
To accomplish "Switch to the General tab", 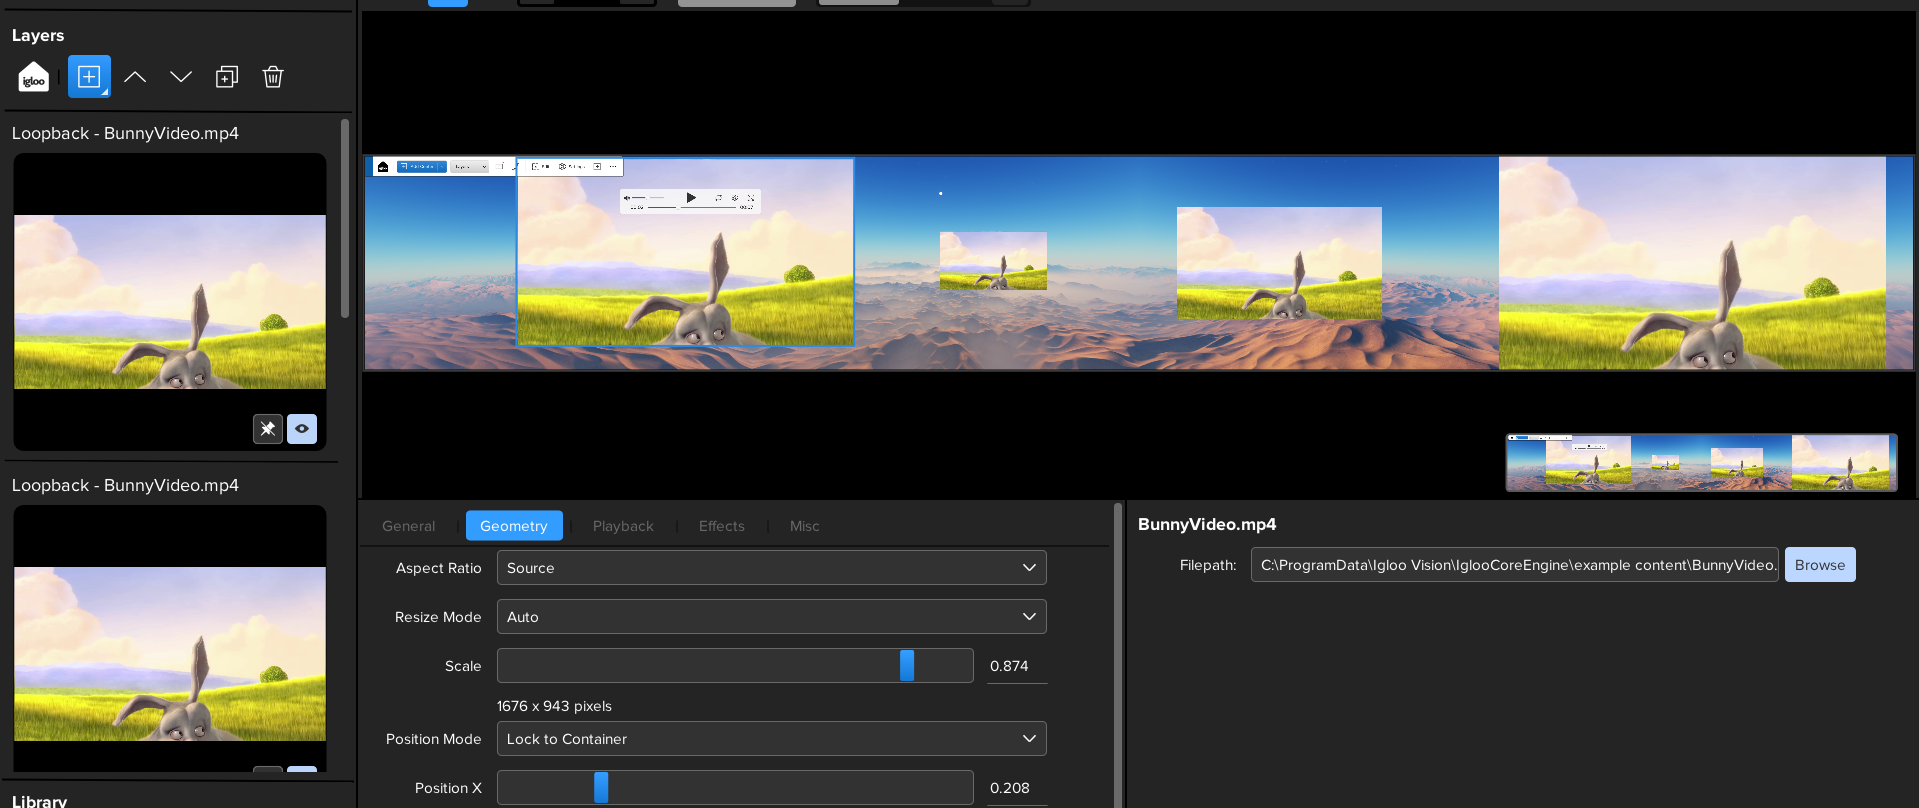I will tap(408, 526).
